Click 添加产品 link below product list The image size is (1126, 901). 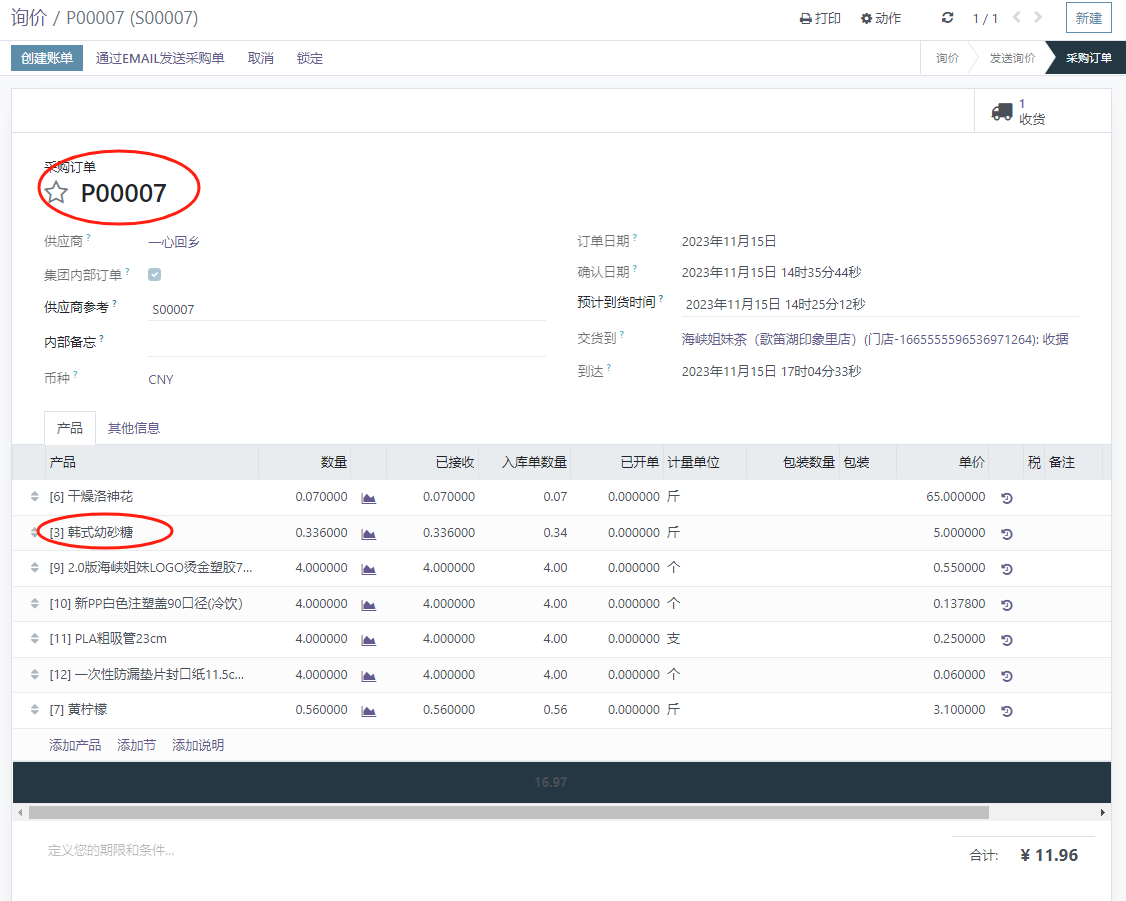[75, 745]
